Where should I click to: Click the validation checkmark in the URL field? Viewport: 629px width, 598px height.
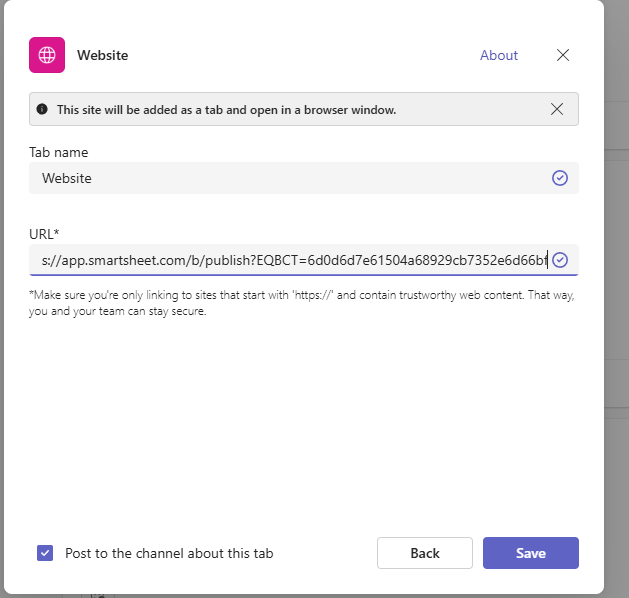560,260
